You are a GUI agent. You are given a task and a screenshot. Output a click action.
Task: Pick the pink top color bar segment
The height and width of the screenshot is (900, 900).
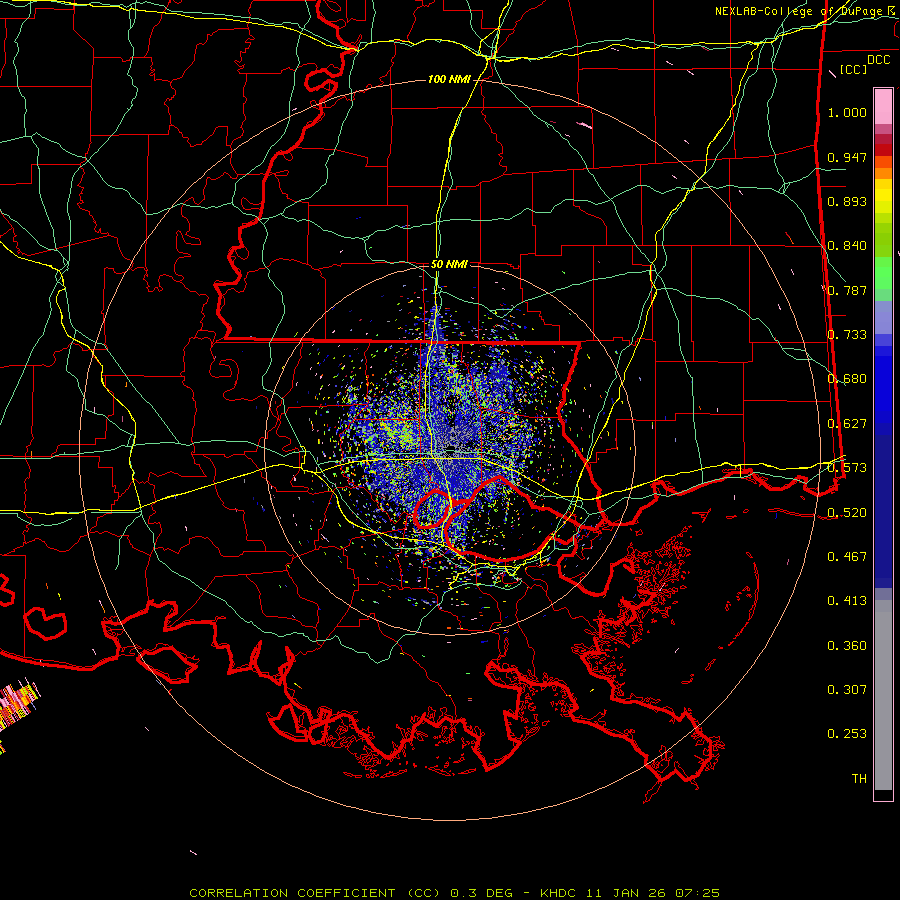883,107
